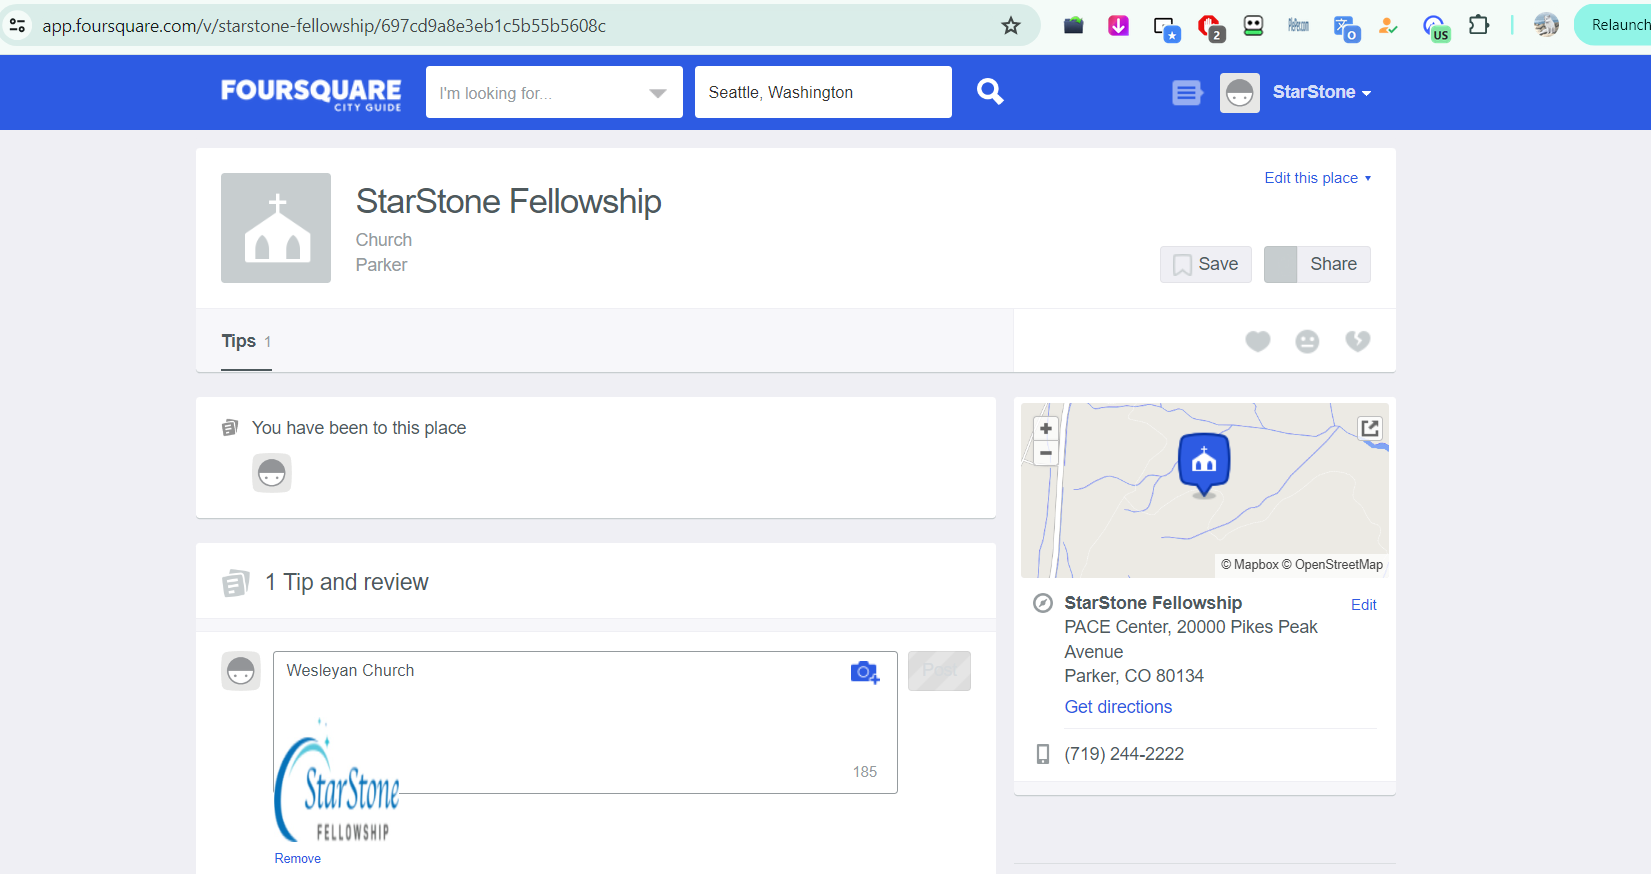The image size is (1651, 874).
Task: Click the dark folder extension icon
Action: (1073, 25)
